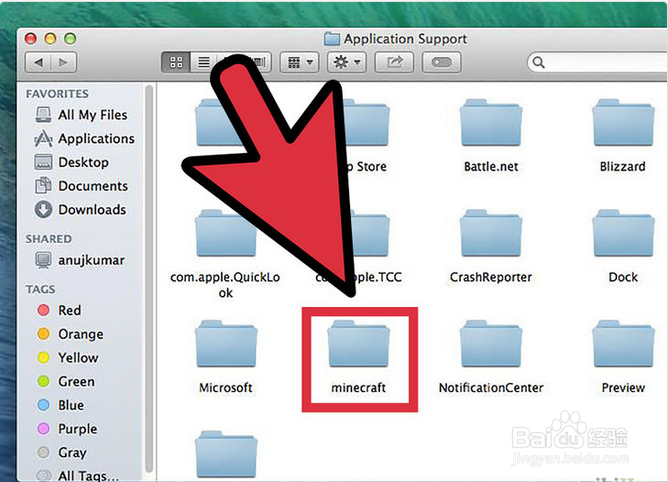Screen dimensions: 668x482
Task: Open Documents in sidebar
Action: point(81,186)
